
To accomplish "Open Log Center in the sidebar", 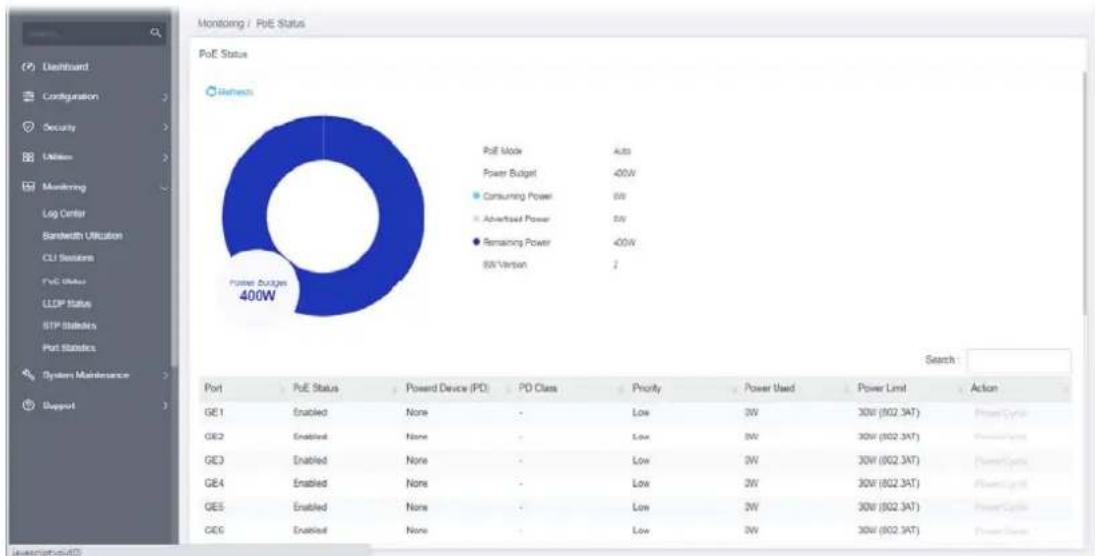I will click(64, 212).
